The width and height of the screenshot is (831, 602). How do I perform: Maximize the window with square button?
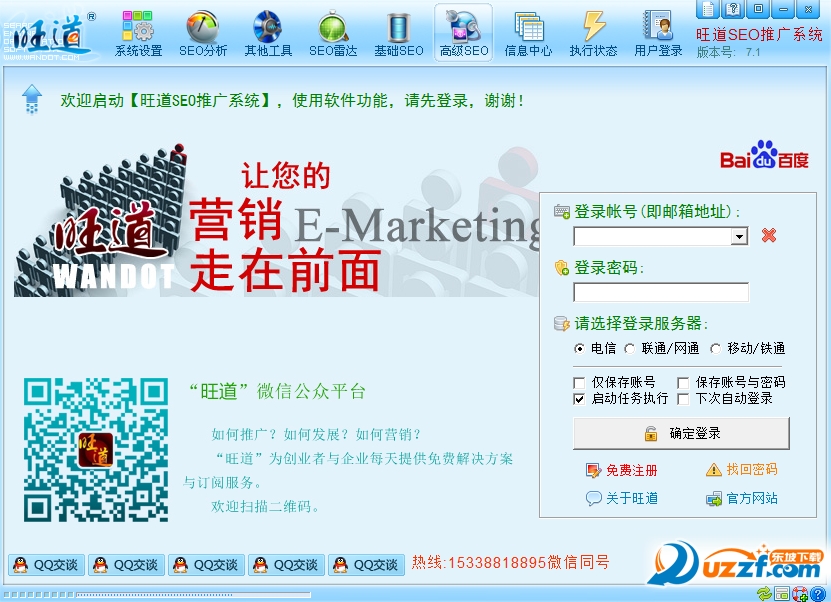(758, 9)
